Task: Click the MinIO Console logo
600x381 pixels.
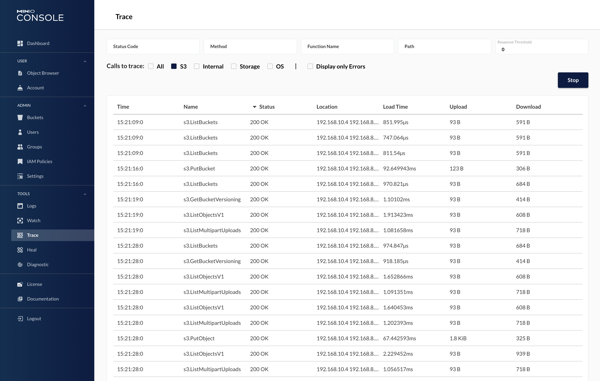Action: pyautogui.click(x=40, y=16)
